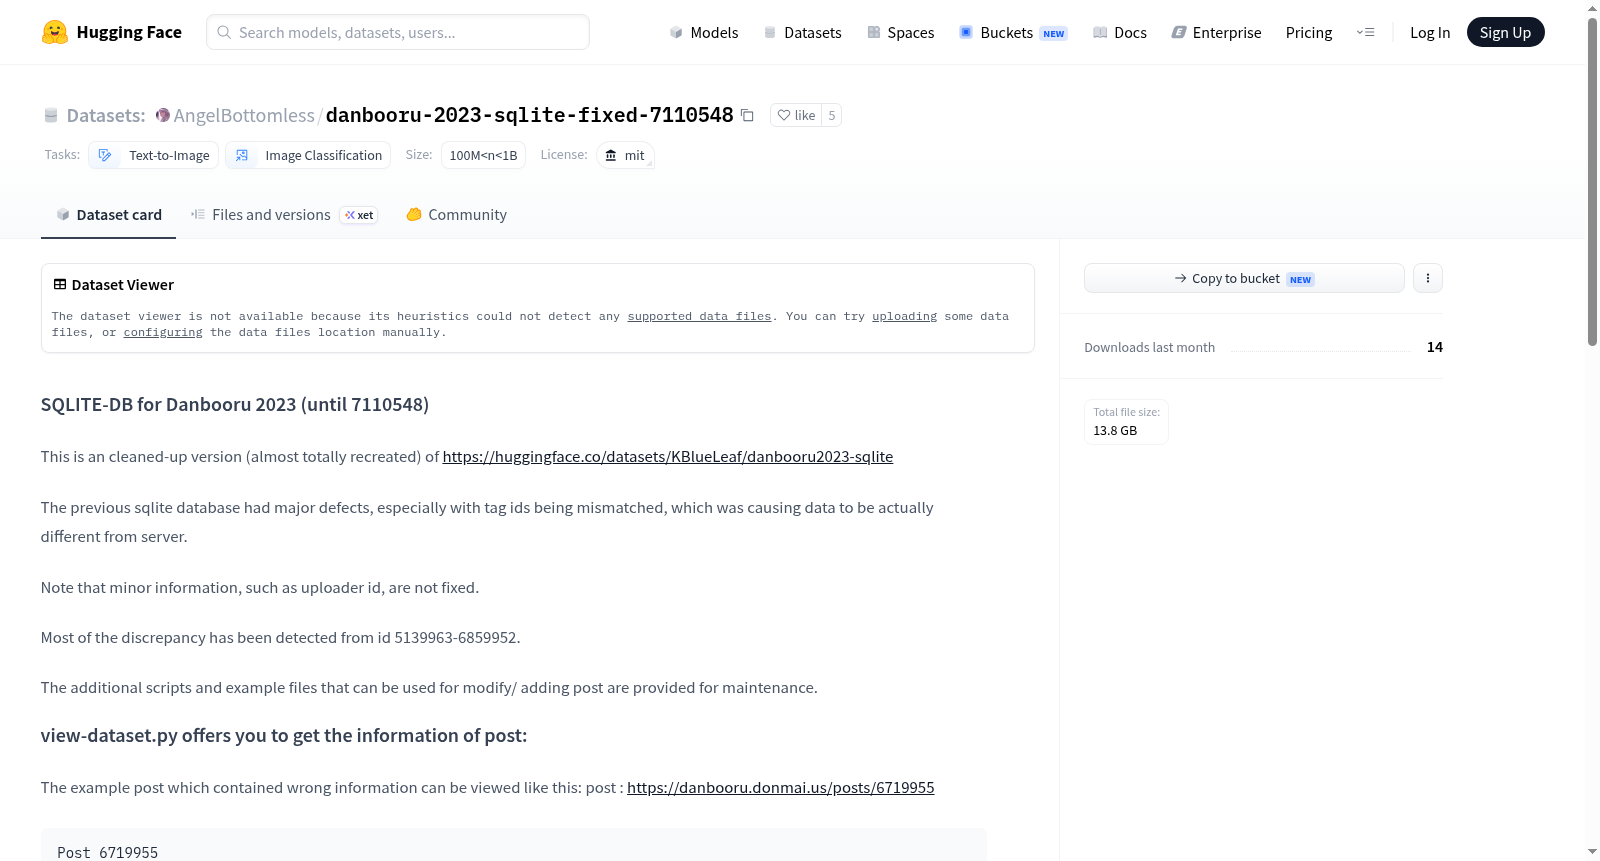Open the Buckets page
Image resolution: width=1600 pixels, height=861 pixels.
click(x=1013, y=32)
